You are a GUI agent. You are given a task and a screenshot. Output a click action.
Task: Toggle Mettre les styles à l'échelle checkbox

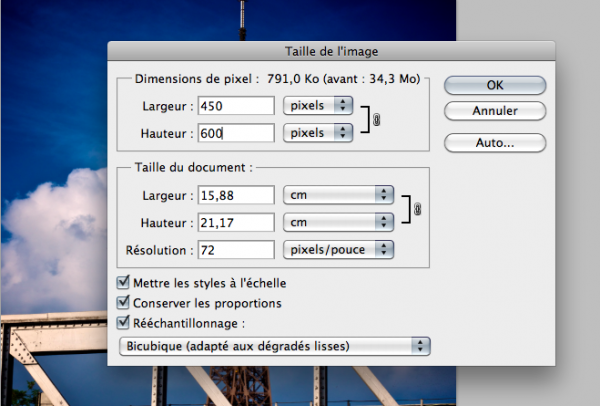pyautogui.click(x=124, y=283)
